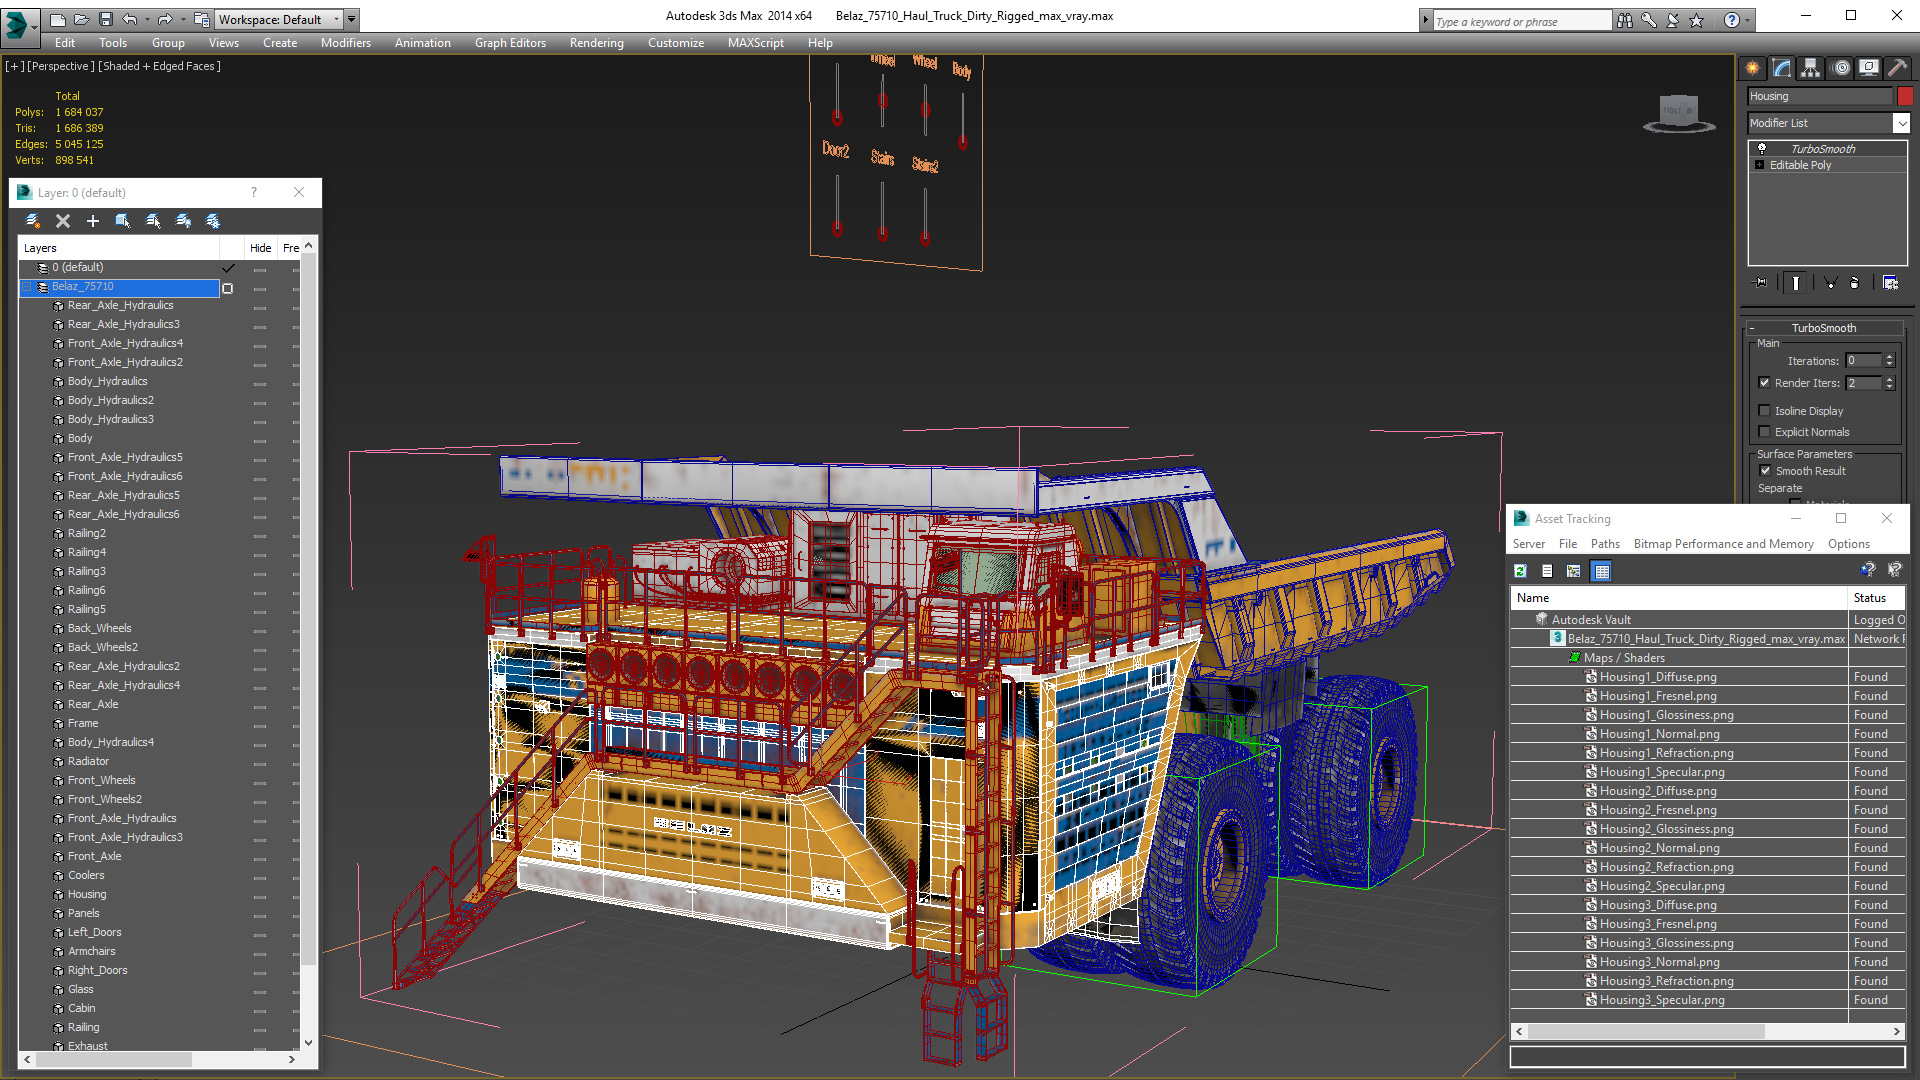Viewport: 1920px width, 1080px height.
Task: Open the Utilities hammer panel tab
Action: tap(1897, 68)
